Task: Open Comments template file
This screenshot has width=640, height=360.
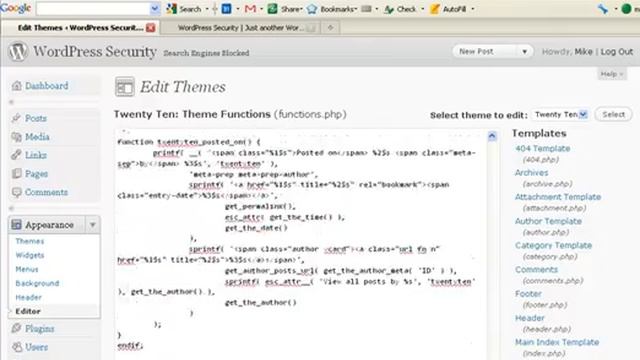Action: click(536, 270)
